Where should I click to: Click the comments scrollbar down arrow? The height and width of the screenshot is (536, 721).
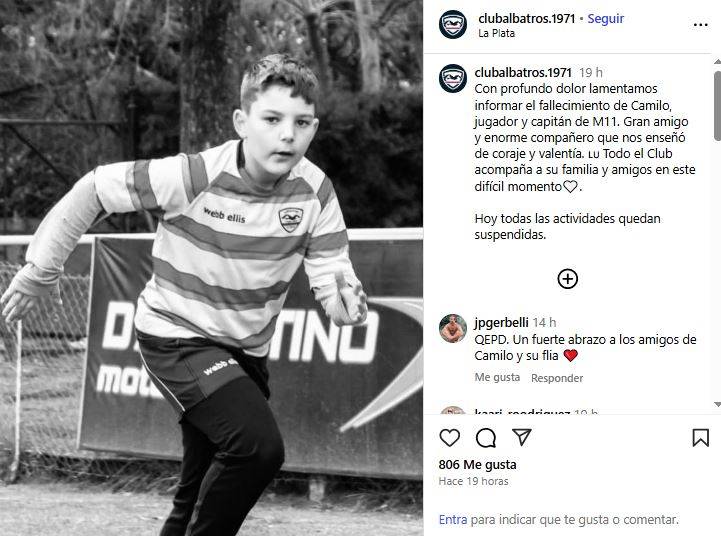pyautogui.click(x=717, y=405)
